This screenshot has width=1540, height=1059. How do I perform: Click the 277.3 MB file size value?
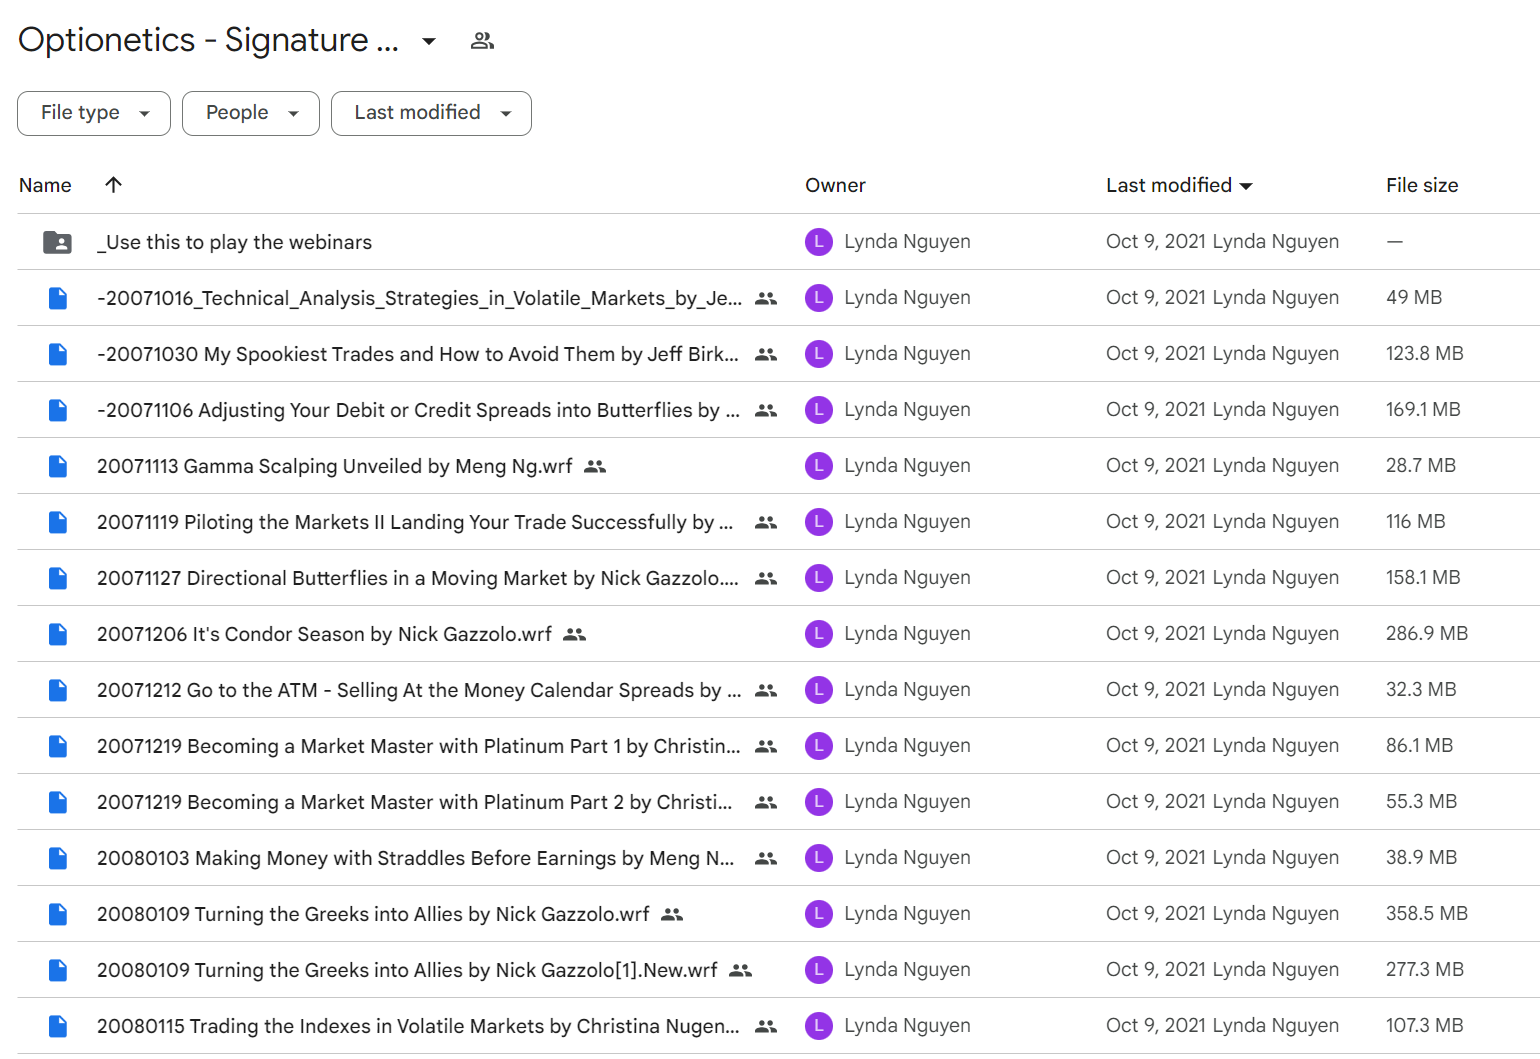(x=1425, y=970)
